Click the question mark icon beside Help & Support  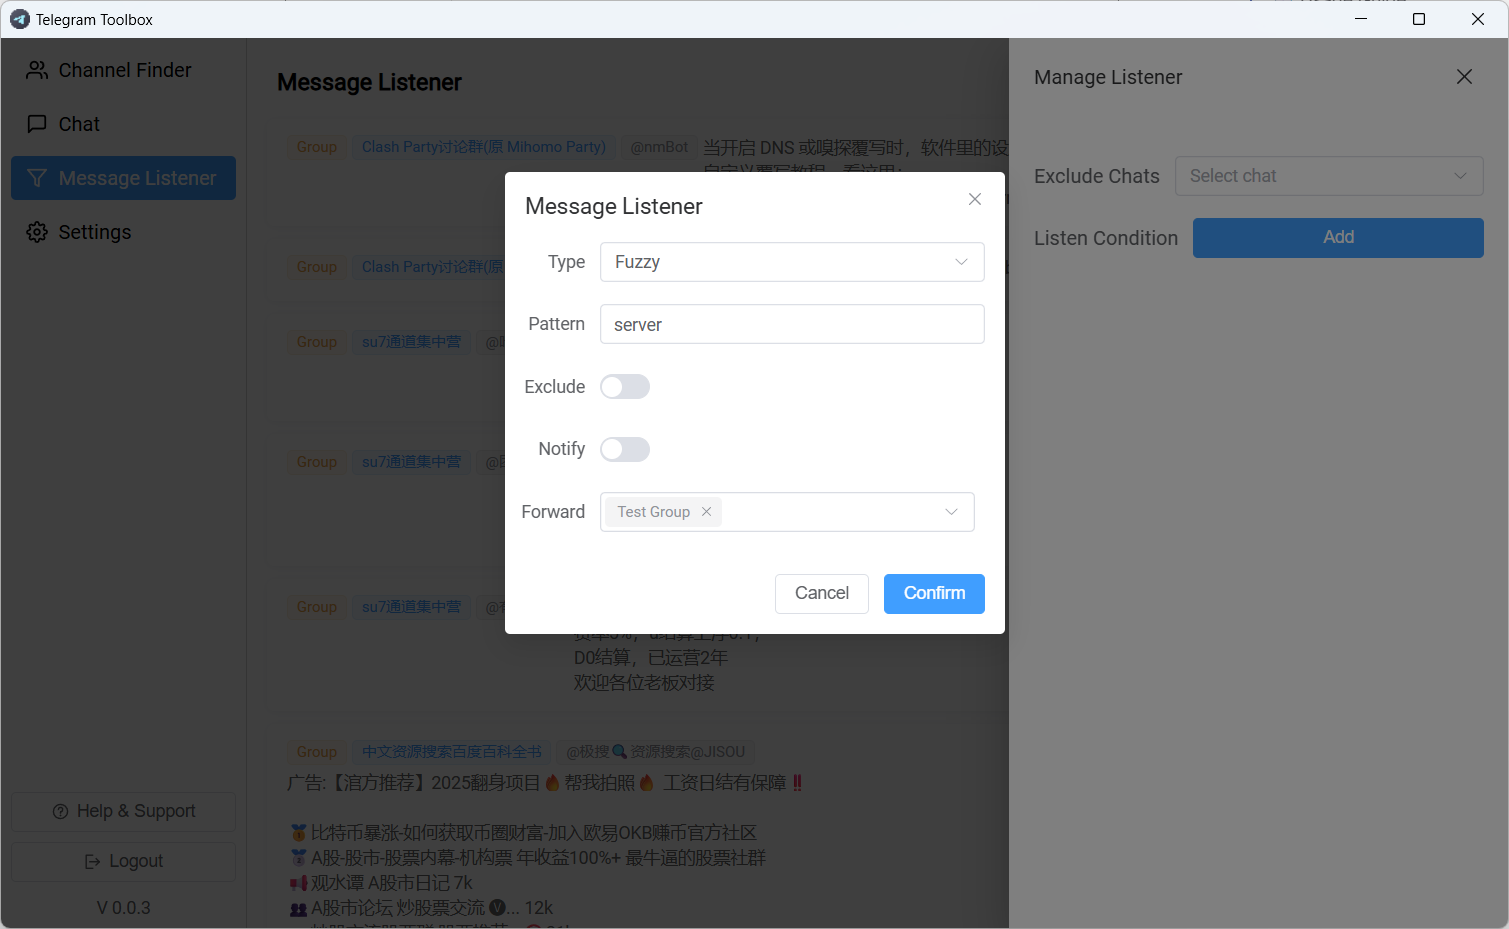(x=61, y=811)
